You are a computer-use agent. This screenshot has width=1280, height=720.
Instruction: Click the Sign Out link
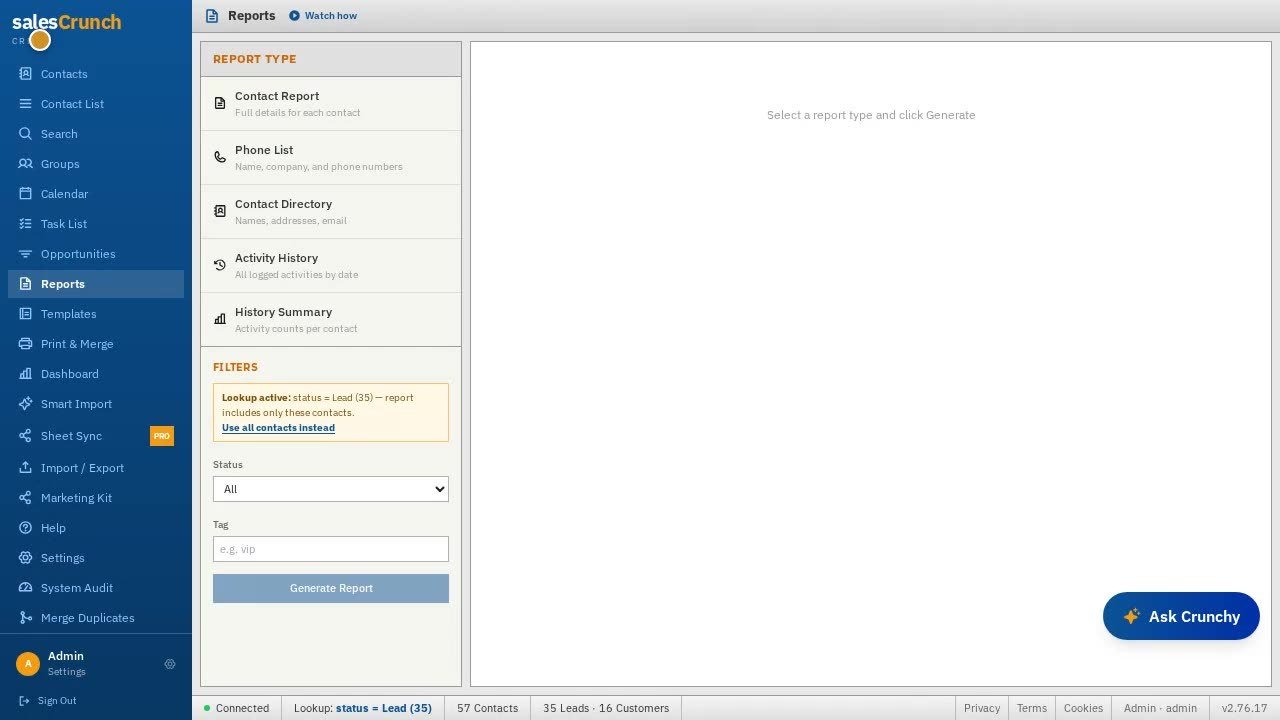tap(48, 701)
